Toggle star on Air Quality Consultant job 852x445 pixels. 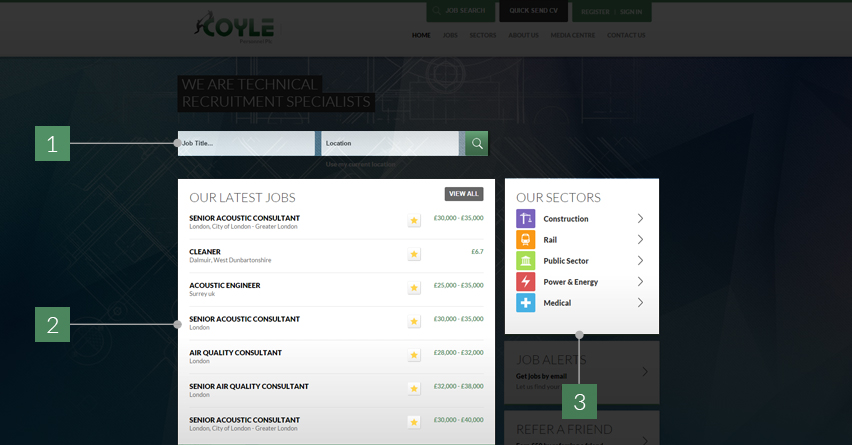click(414, 355)
